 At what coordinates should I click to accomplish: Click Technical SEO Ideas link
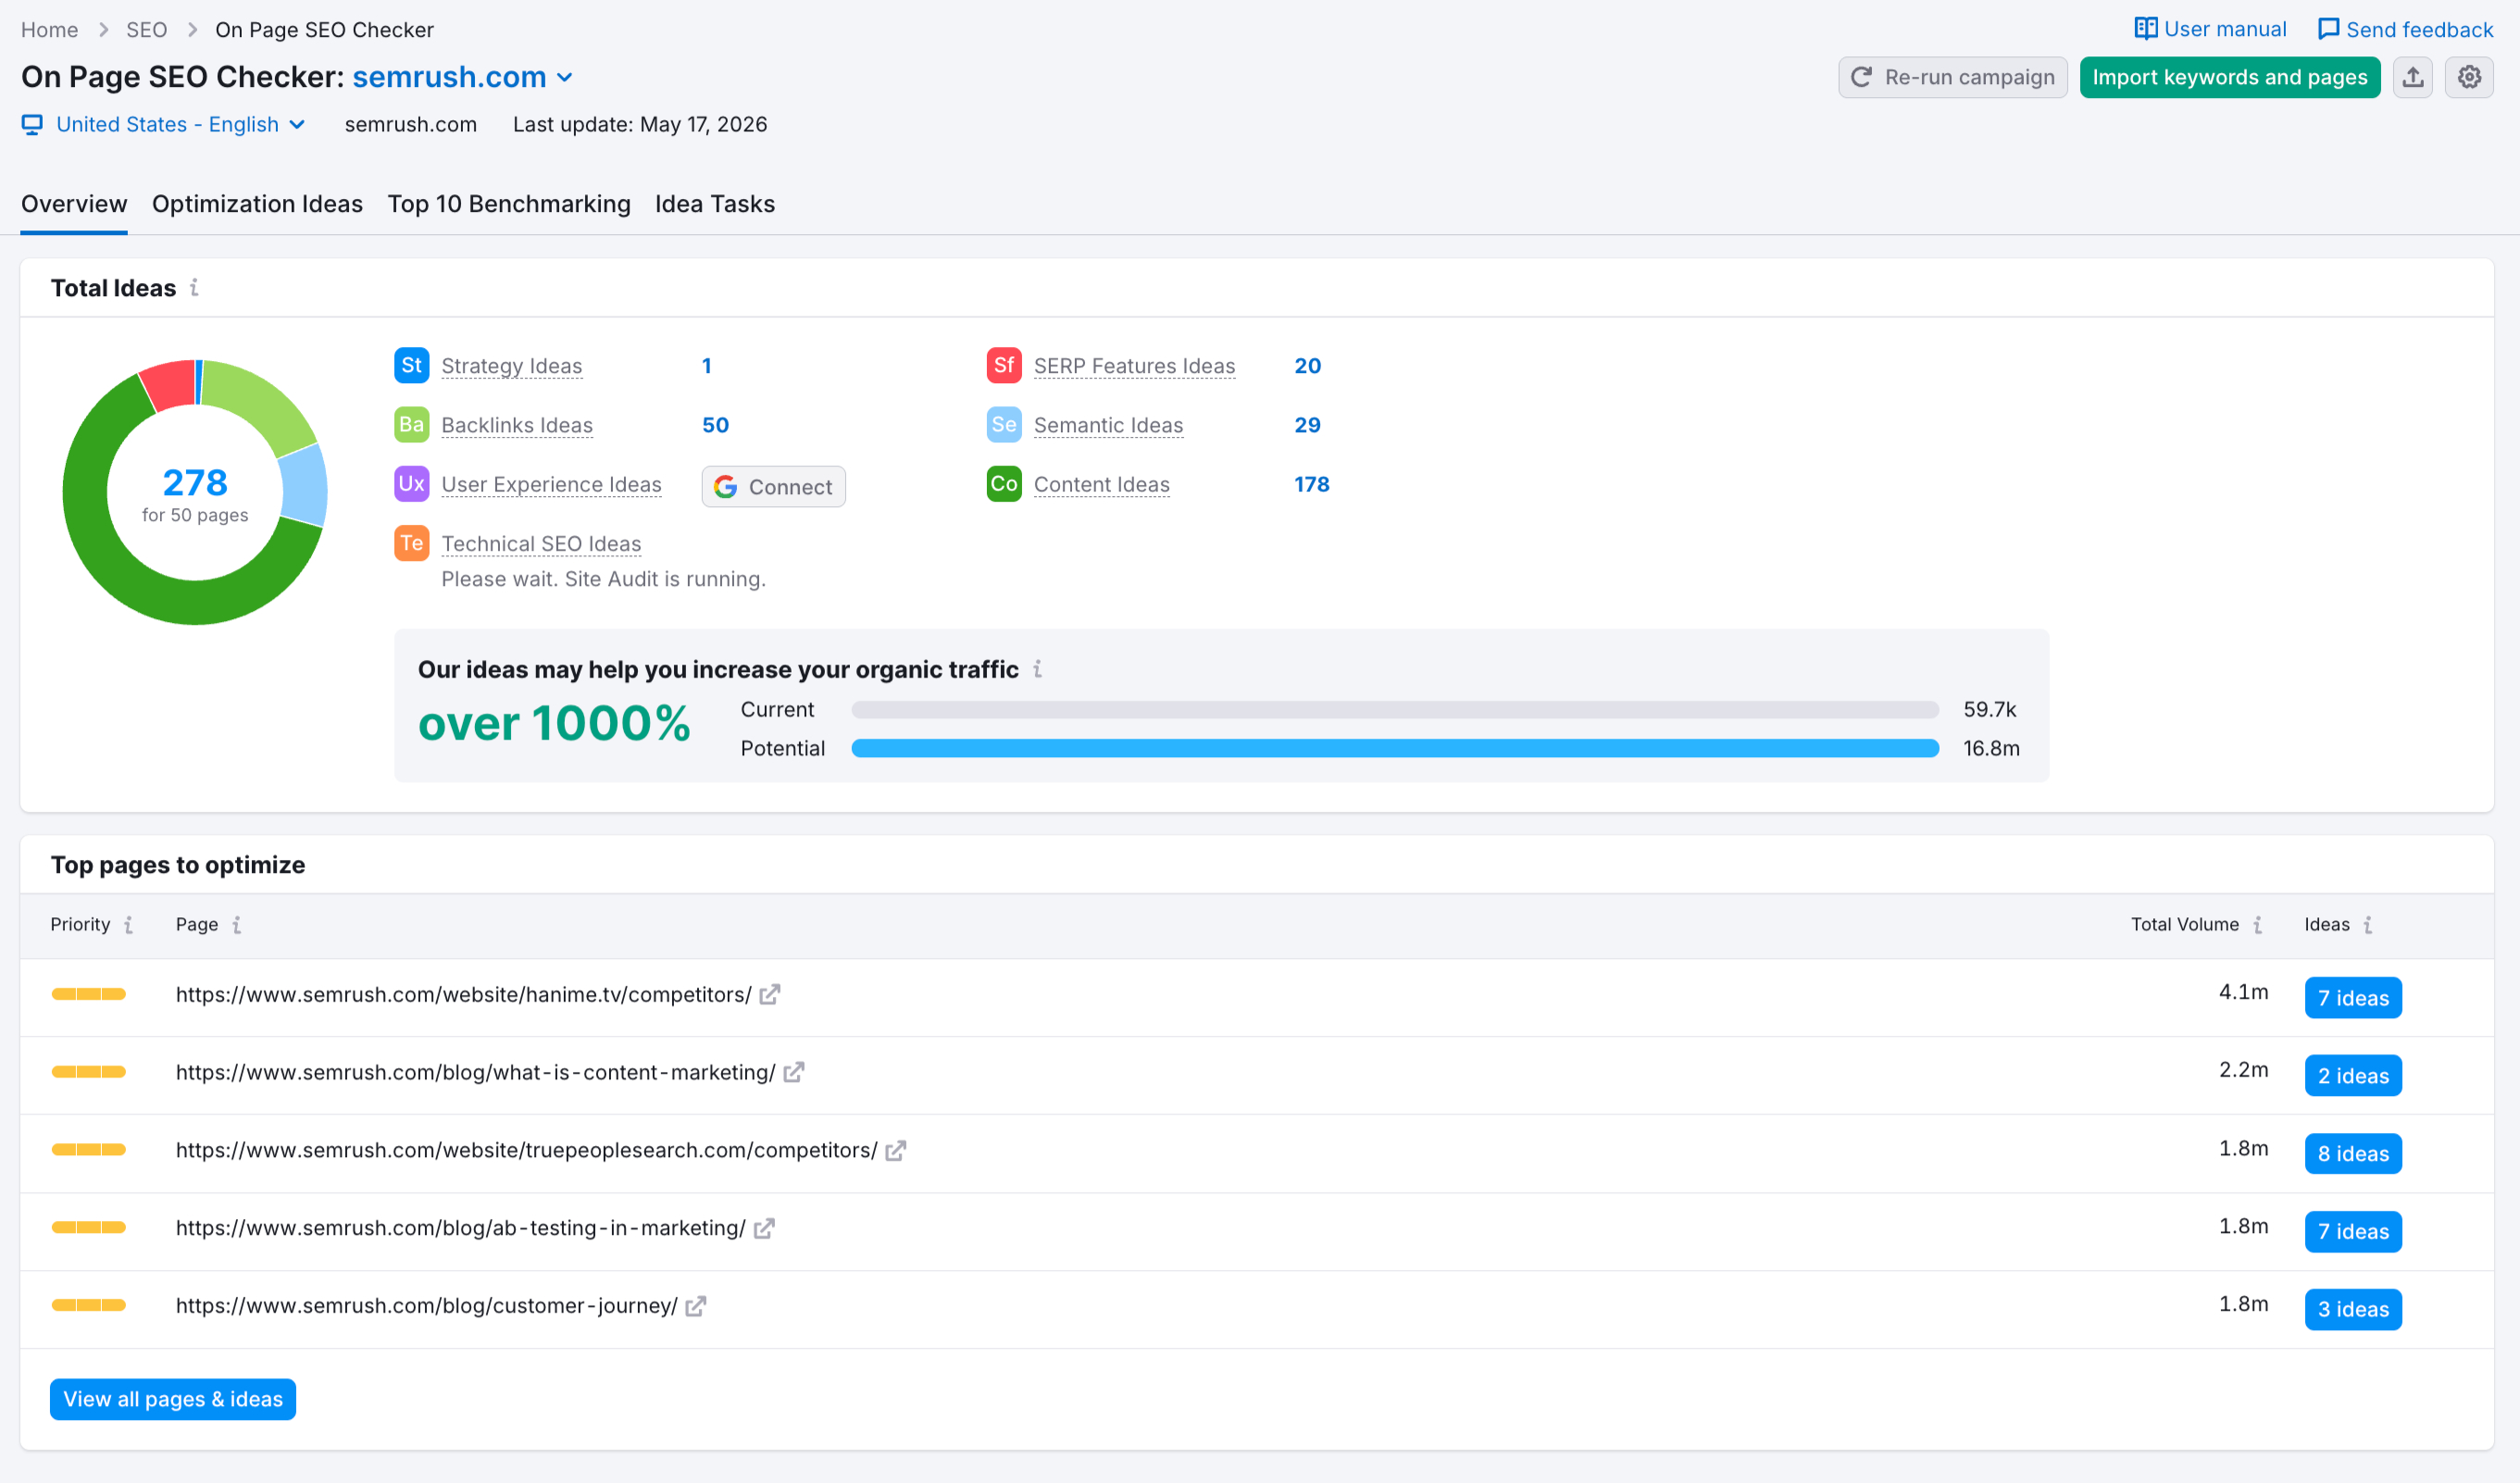(x=541, y=544)
